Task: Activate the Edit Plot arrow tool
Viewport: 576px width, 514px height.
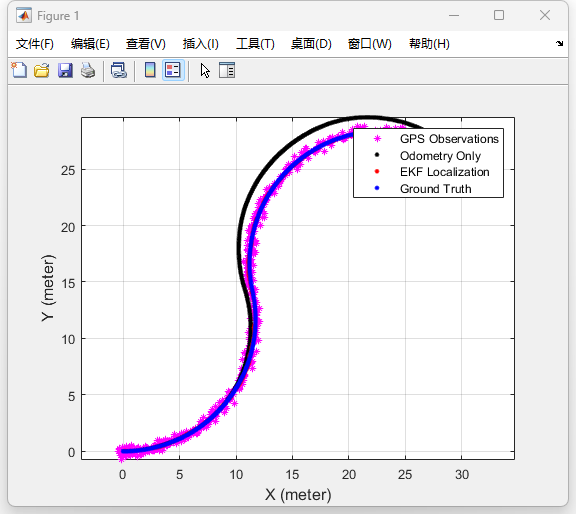Action: [x=205, y=70]
